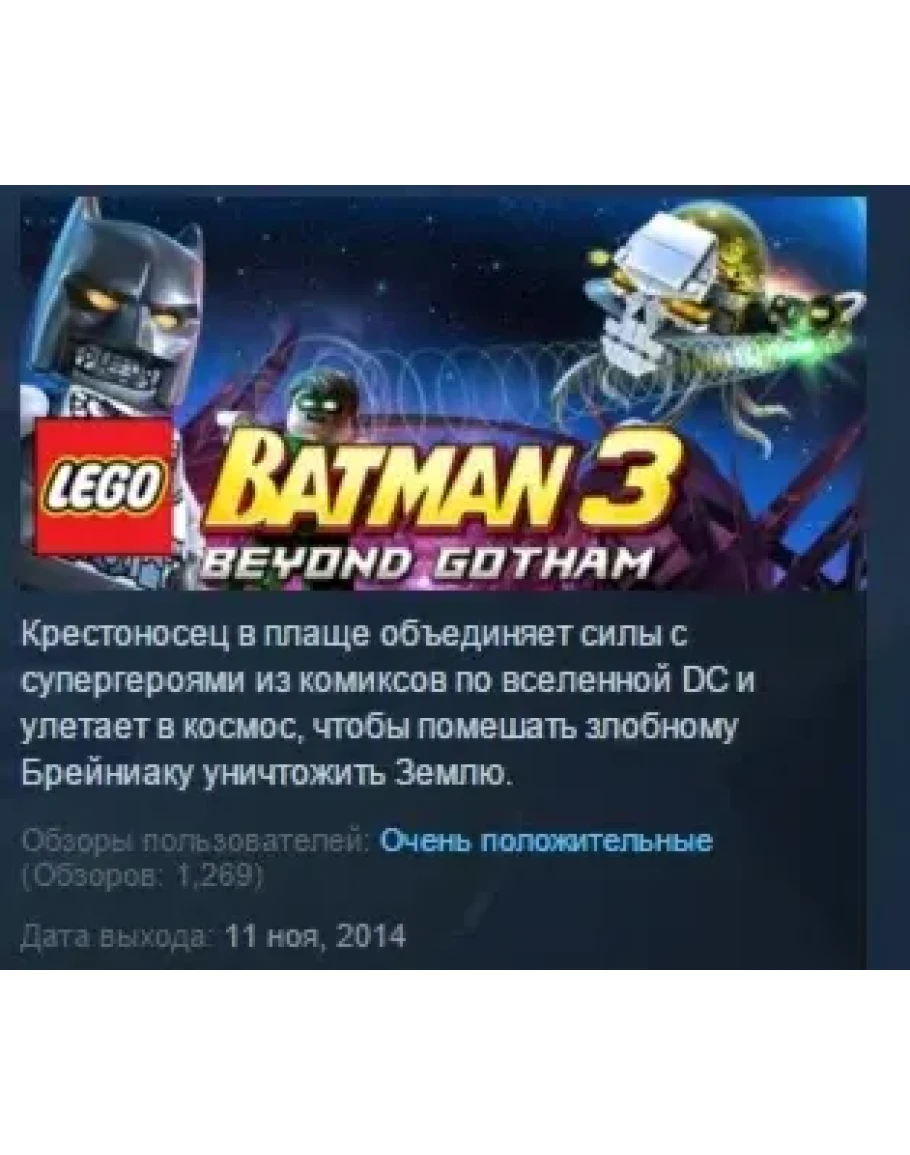
Task: Click the Обзоры пользователей label
Action: pos(196,840)
